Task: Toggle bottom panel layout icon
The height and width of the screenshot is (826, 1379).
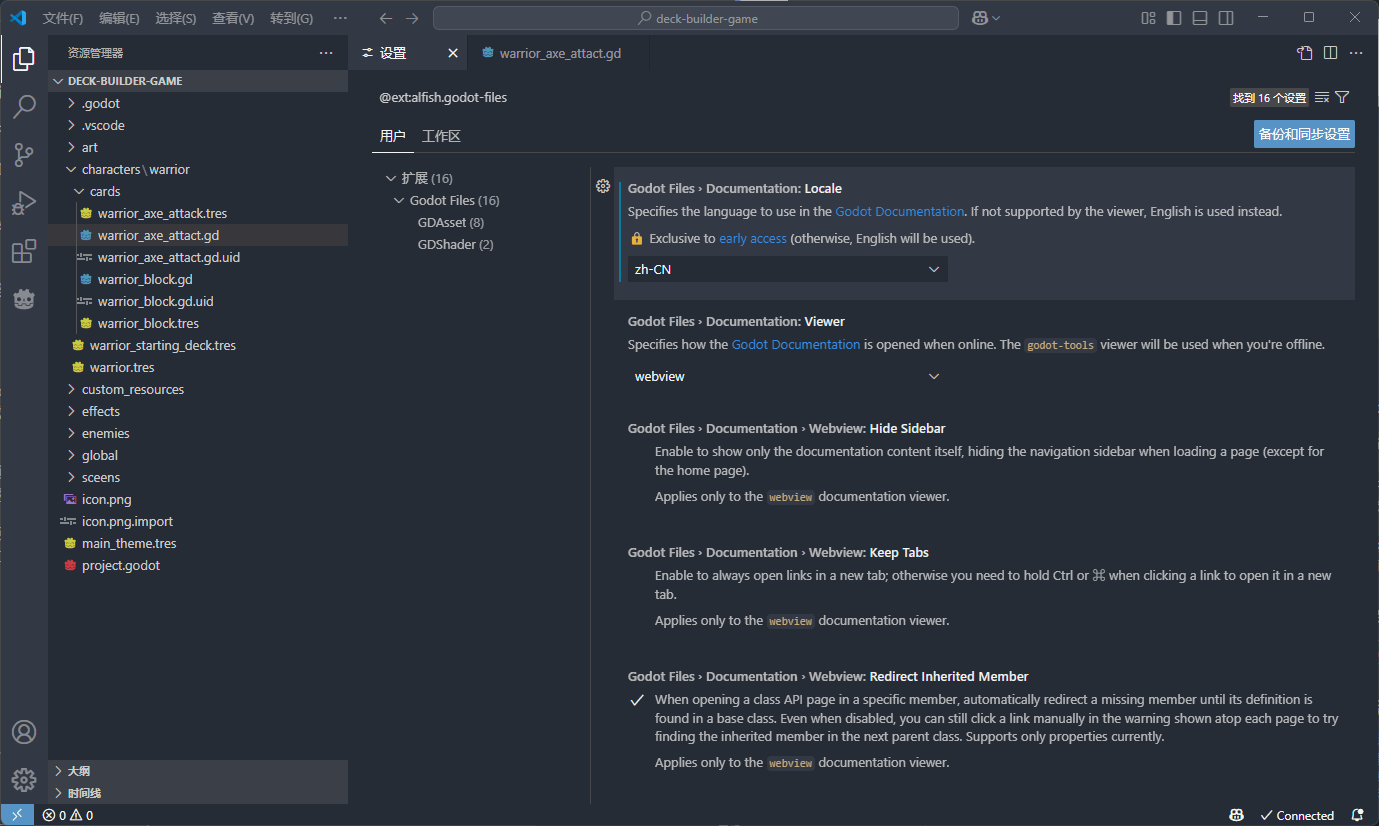Action: tap(1200, 18)
